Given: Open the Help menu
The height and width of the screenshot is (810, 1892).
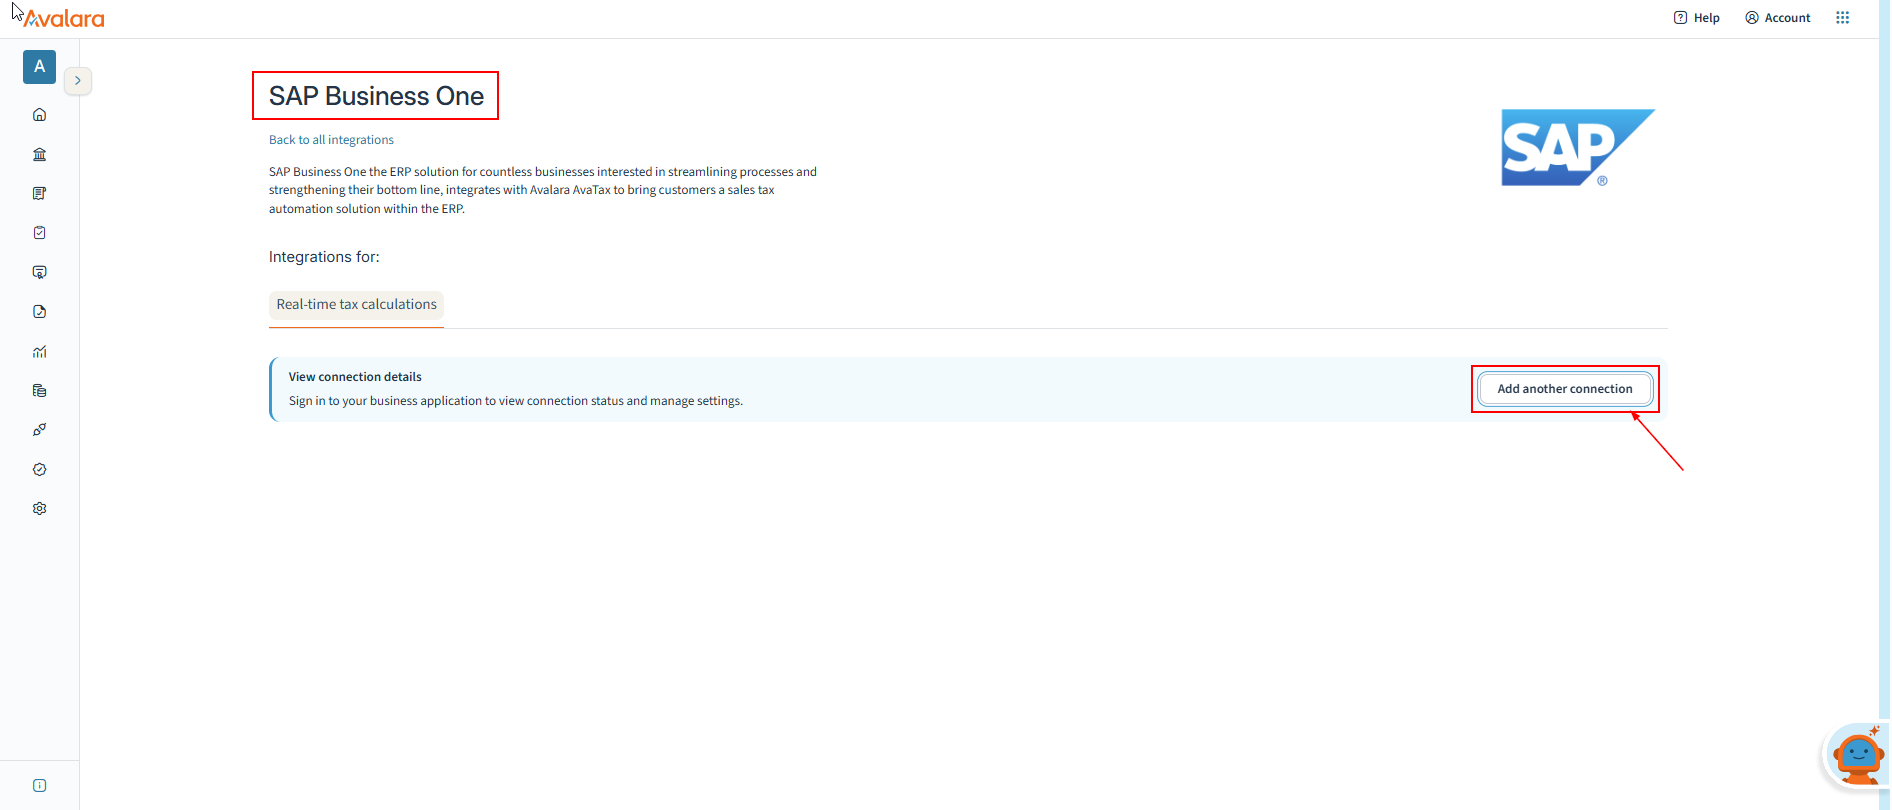Looking at the screenshot, I should 1696,18.
